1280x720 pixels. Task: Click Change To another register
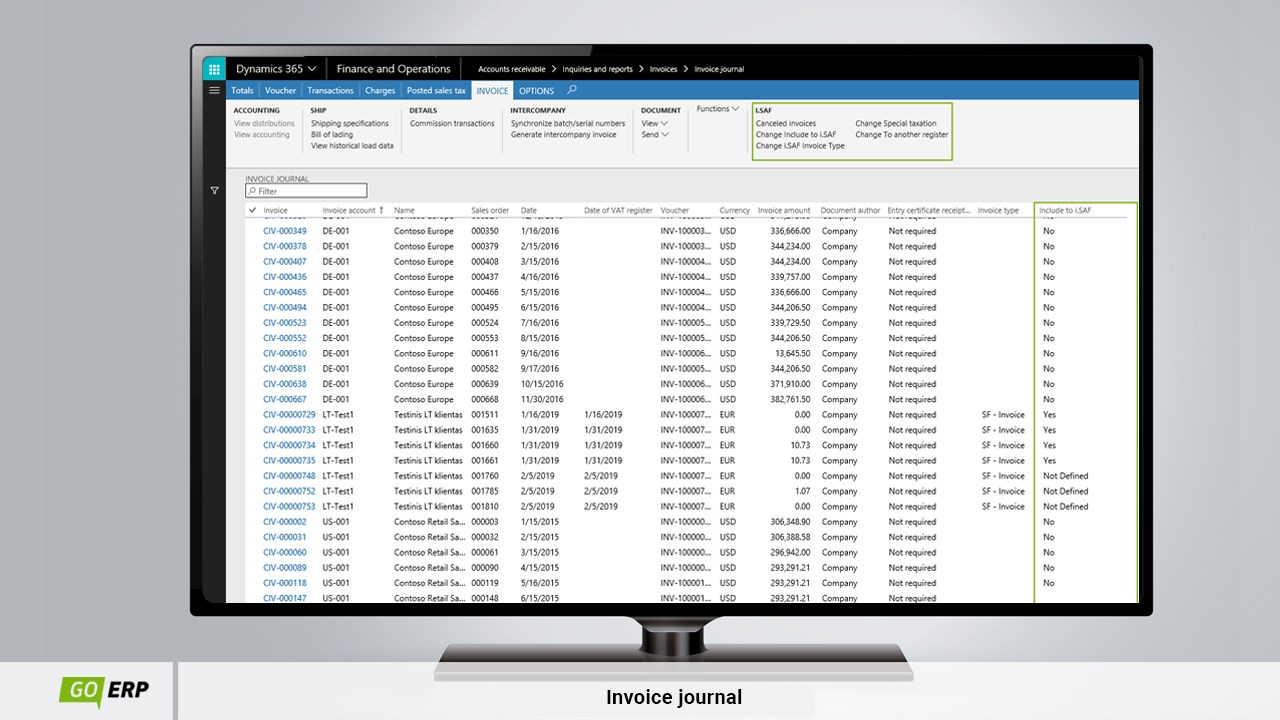[x=901, y=134]
